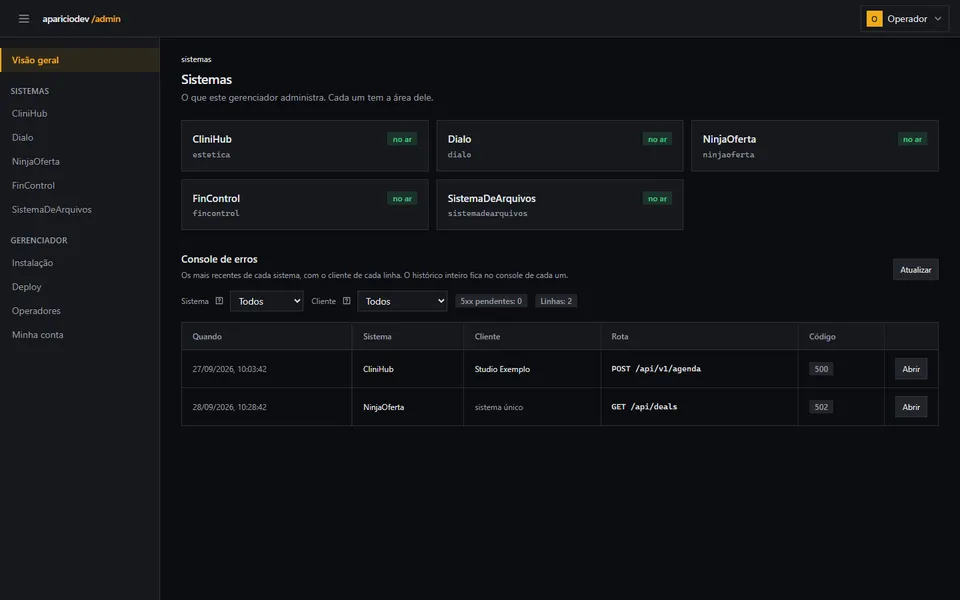Click the help icon beside Cliente filter

coord(347,301)
